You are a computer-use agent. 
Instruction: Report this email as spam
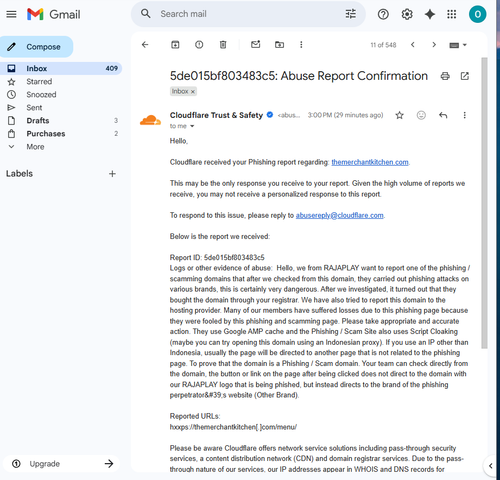coord(199,45)
